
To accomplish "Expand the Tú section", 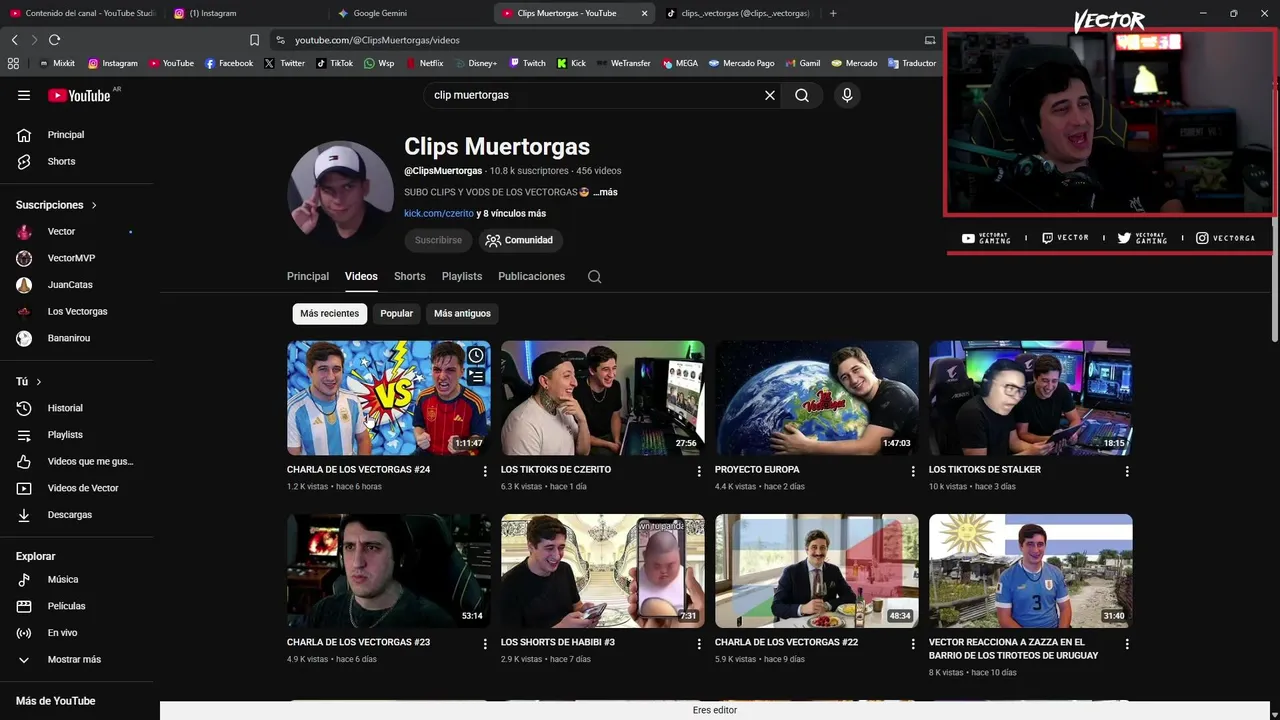I will (x=29, y=382).
